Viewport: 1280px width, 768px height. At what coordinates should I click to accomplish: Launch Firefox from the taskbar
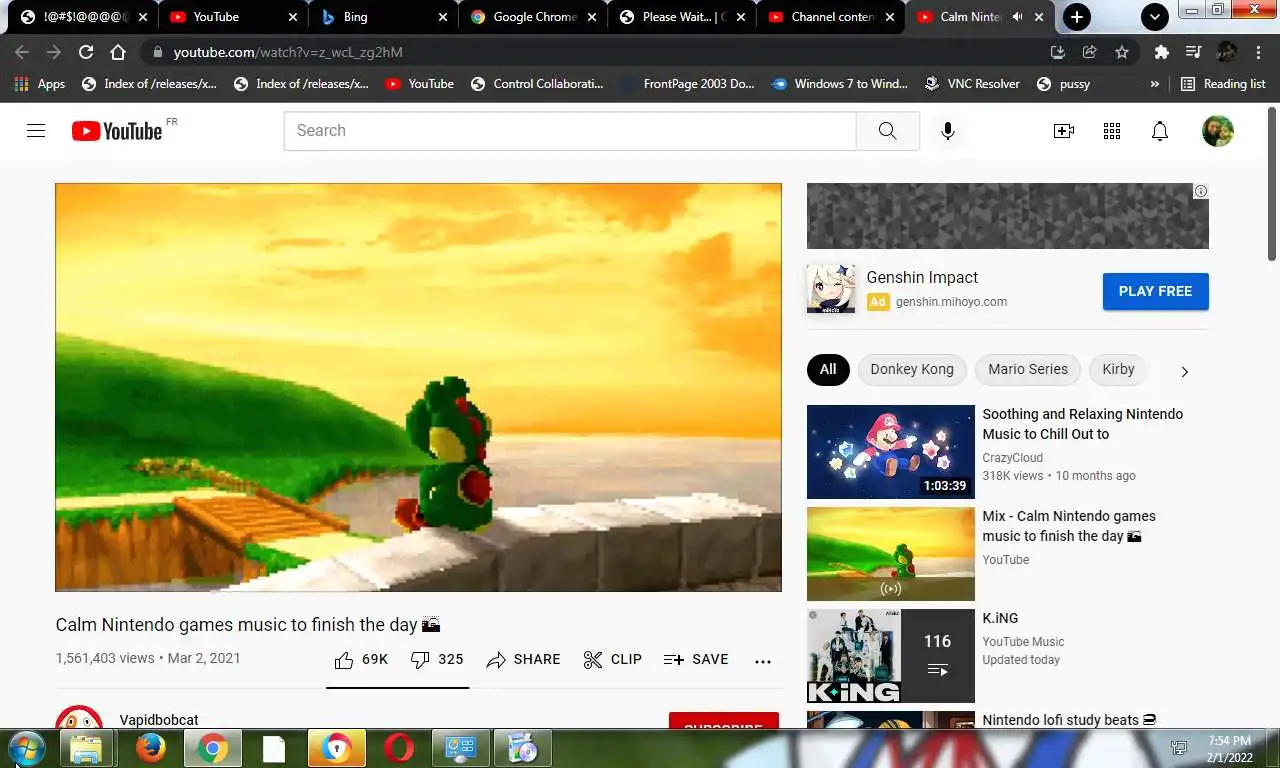pyautogui.click(x=151, y=748)
